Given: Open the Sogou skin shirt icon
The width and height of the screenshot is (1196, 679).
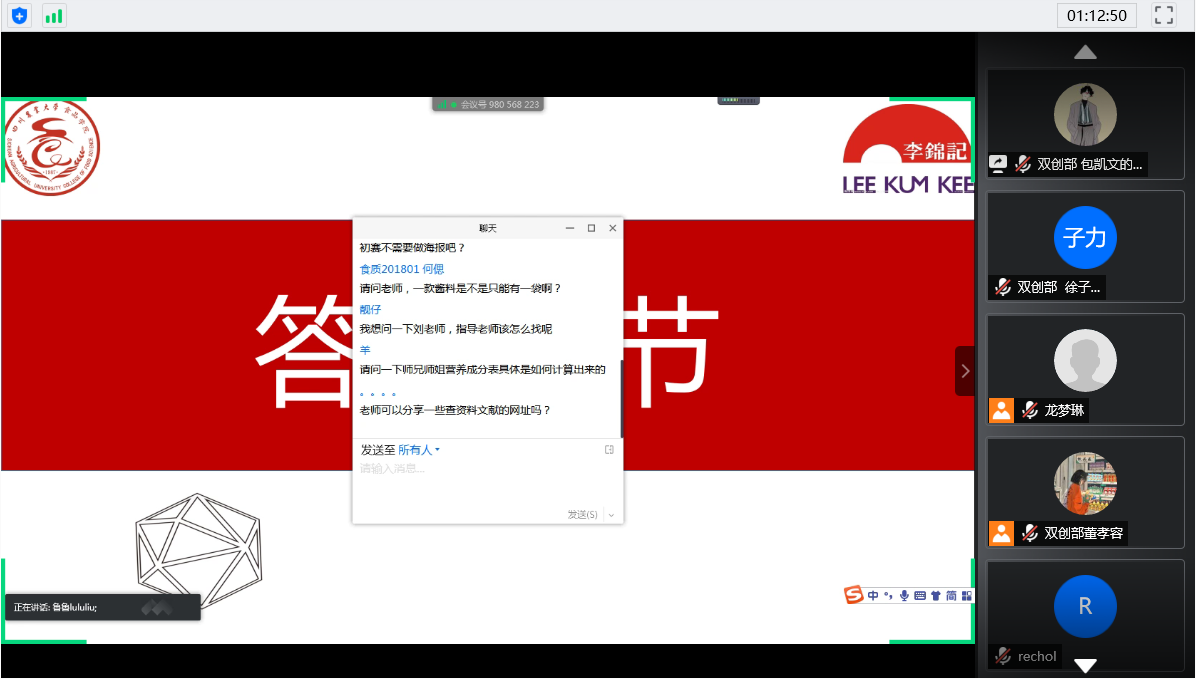Looking at the screenshot, I should click(935, 595).
